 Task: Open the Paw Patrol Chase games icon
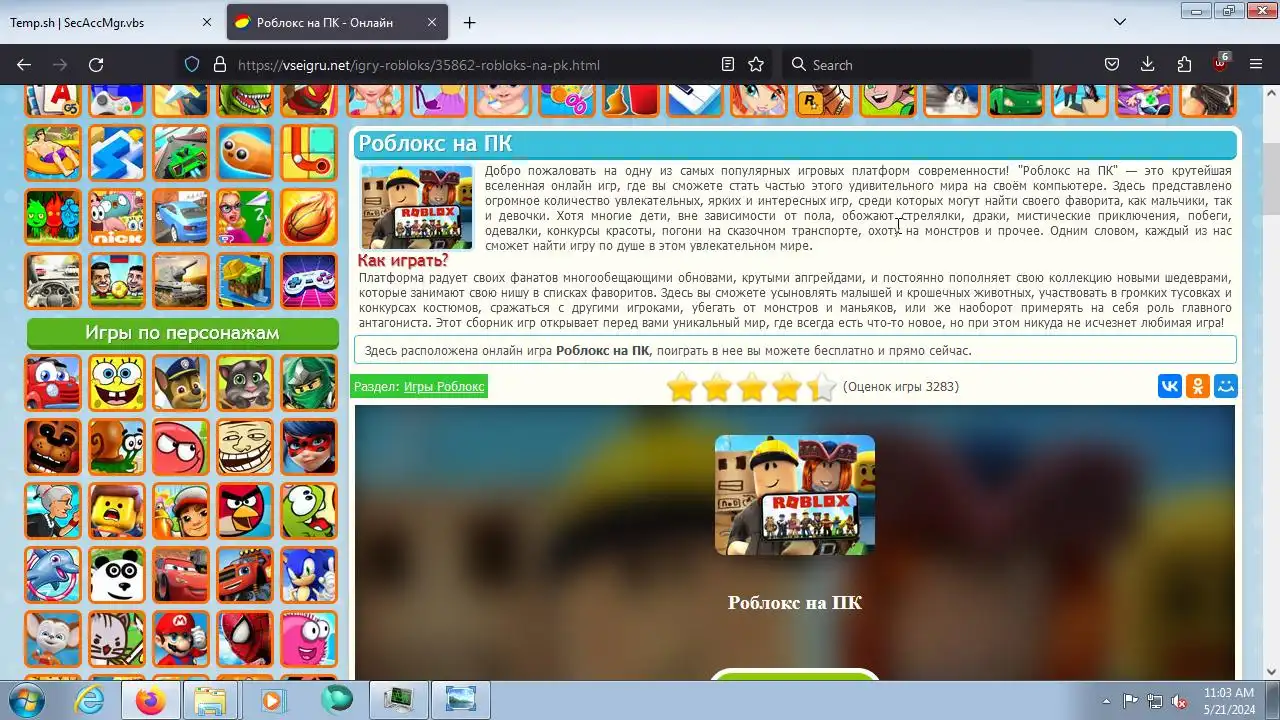181,383
